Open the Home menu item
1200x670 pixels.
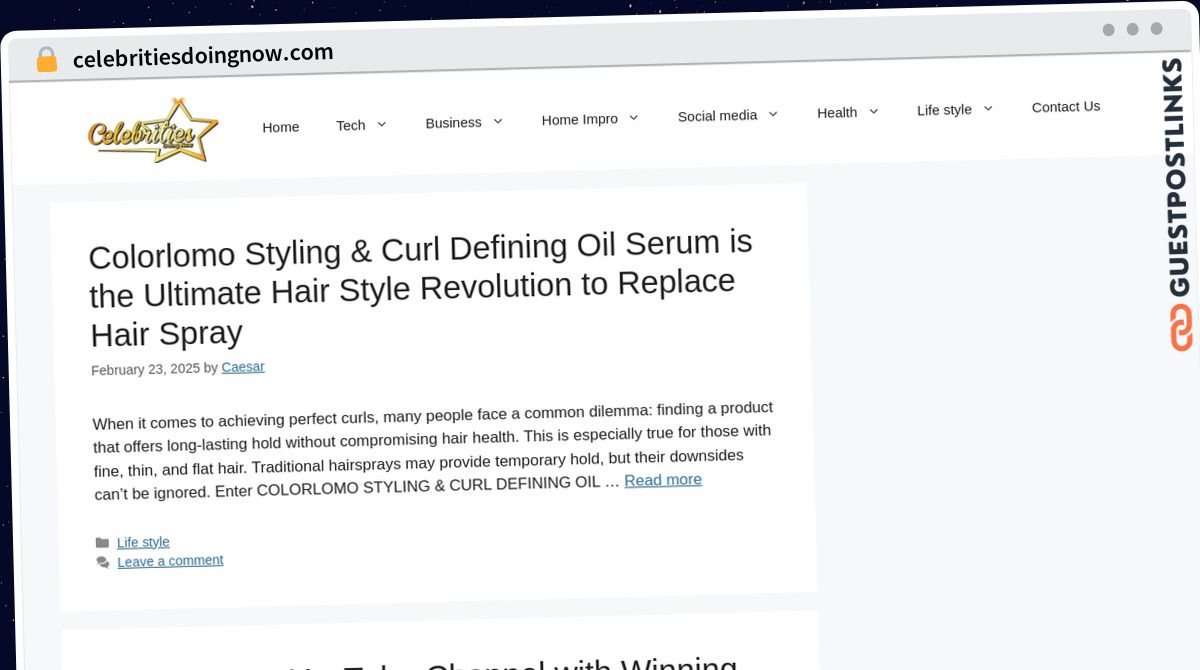click(281, 127)
